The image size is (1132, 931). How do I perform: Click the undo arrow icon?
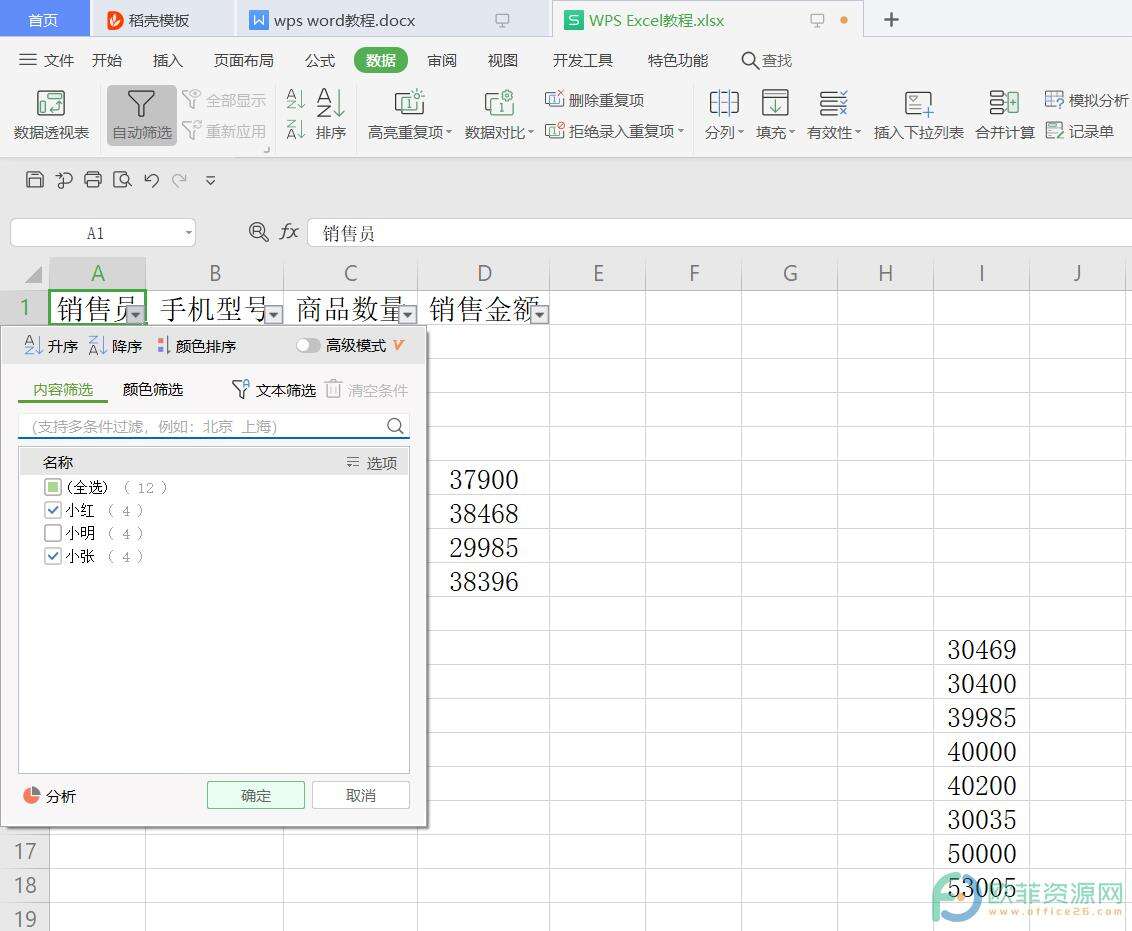point(152,180)
